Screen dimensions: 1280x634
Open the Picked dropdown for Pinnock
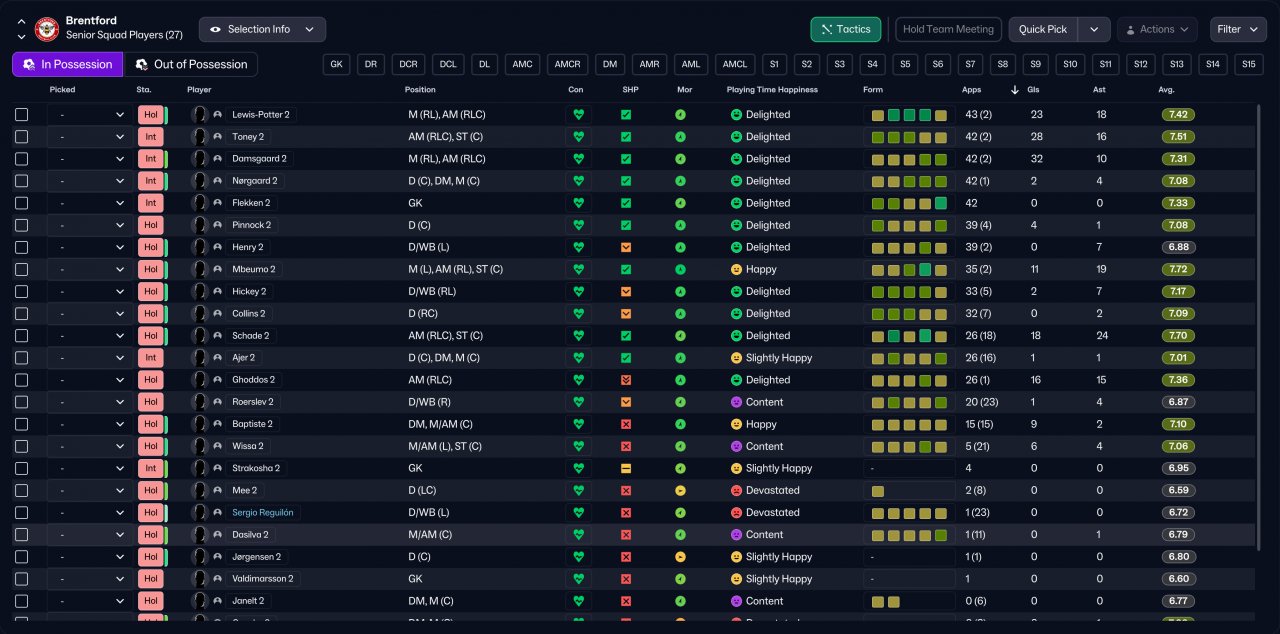90,225
